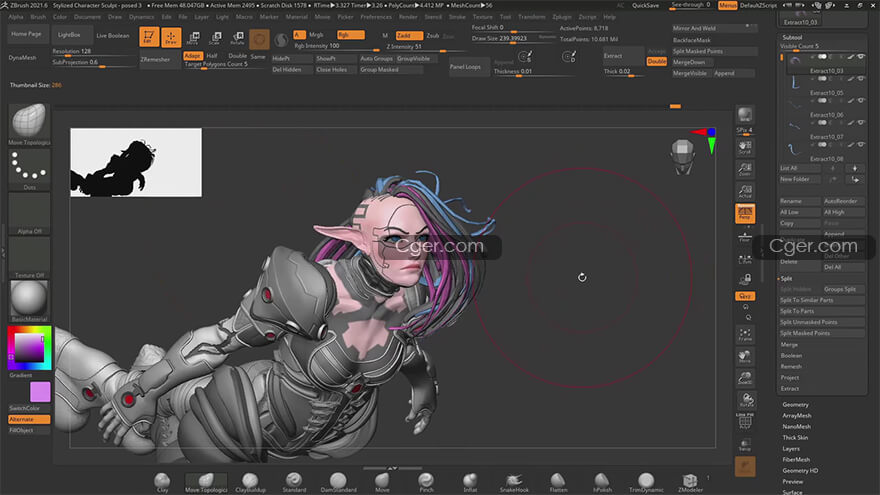
Task: Toggle the Rgb channel button
Action: 351,35
